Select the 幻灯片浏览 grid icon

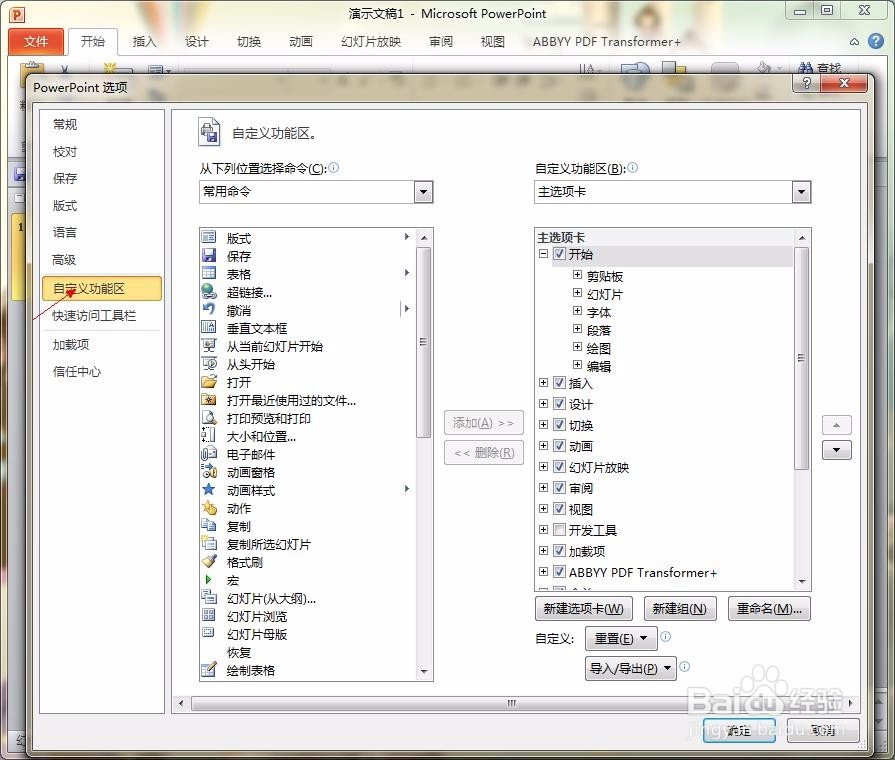pos(209,615)
